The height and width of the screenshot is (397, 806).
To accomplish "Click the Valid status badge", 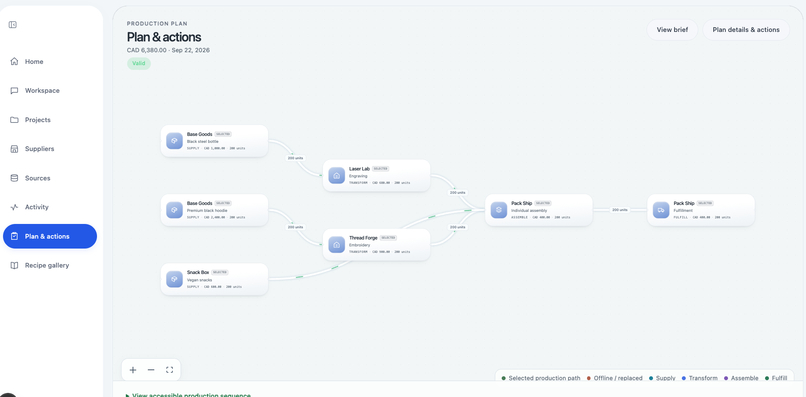I will tap(139, 64).
